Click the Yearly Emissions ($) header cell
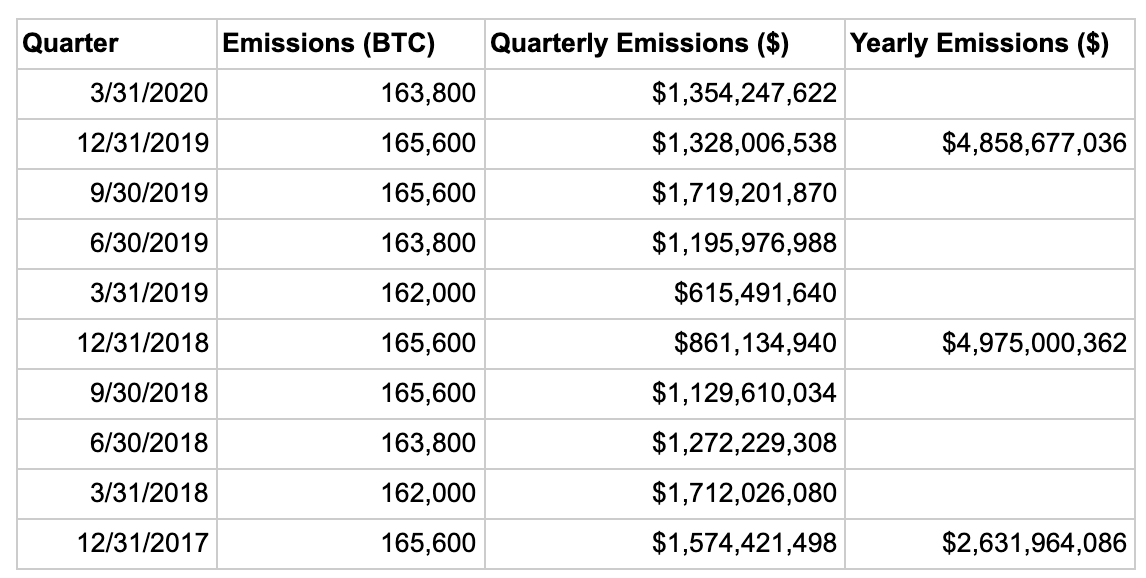Viewport: 1146px width, 578px height. click(x=978, y=43)
